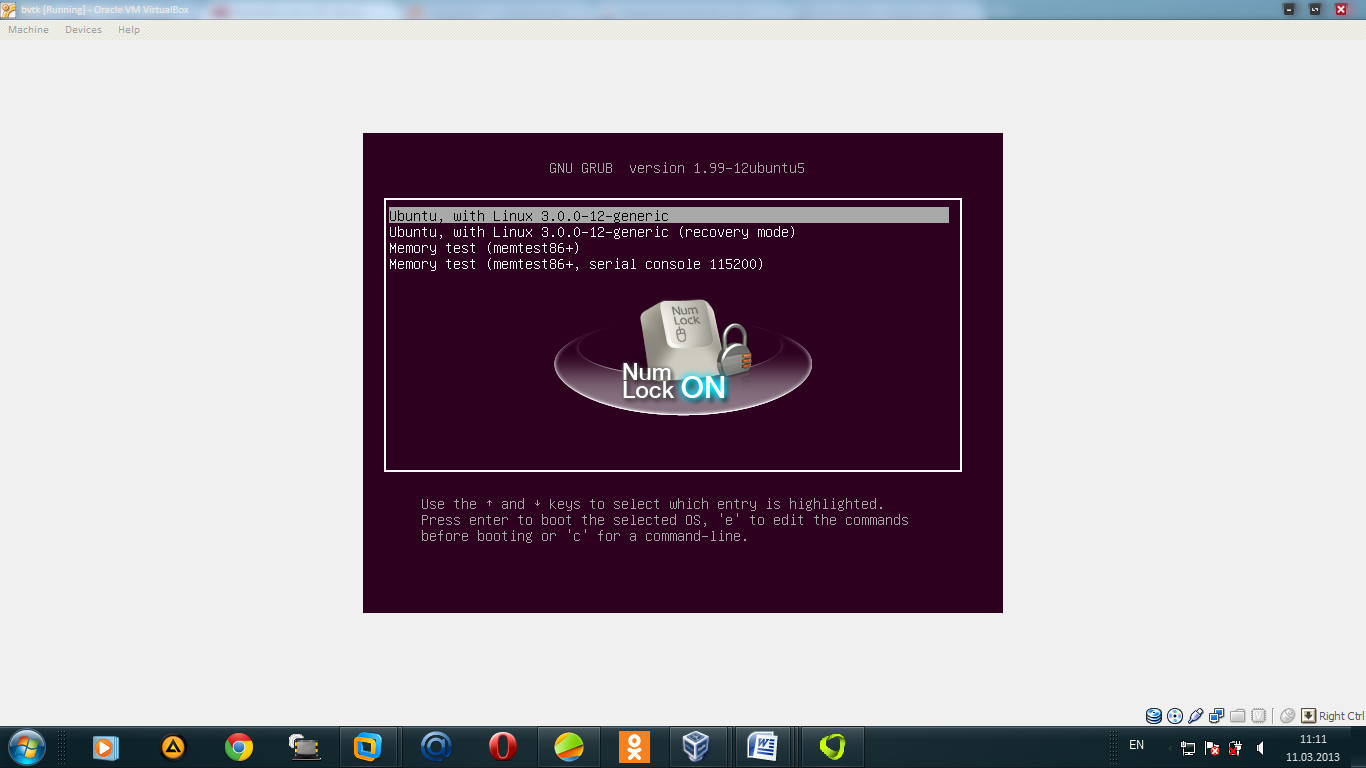
Task: Click the network adapters status icon
Action: (1217, 716)
